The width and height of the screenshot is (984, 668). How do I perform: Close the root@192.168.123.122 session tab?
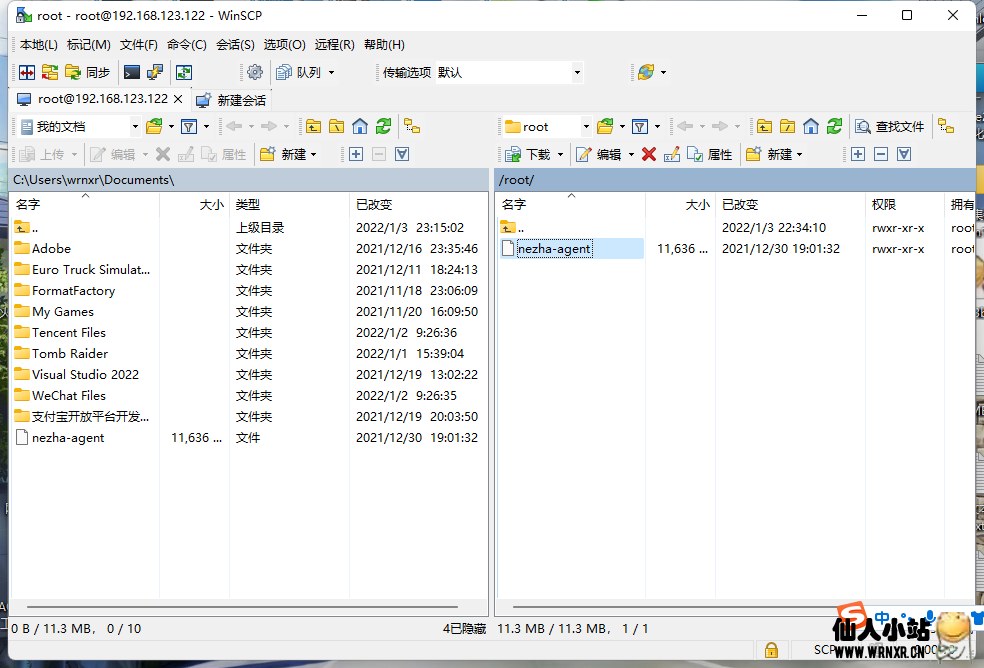[x=178, y=99]
